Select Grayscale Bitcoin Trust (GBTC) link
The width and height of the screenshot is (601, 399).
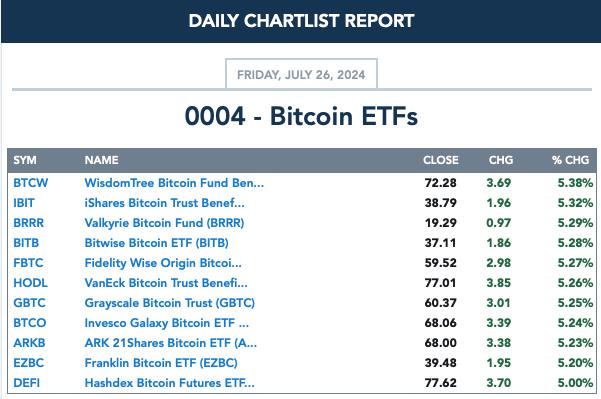[x=170, y=303]
